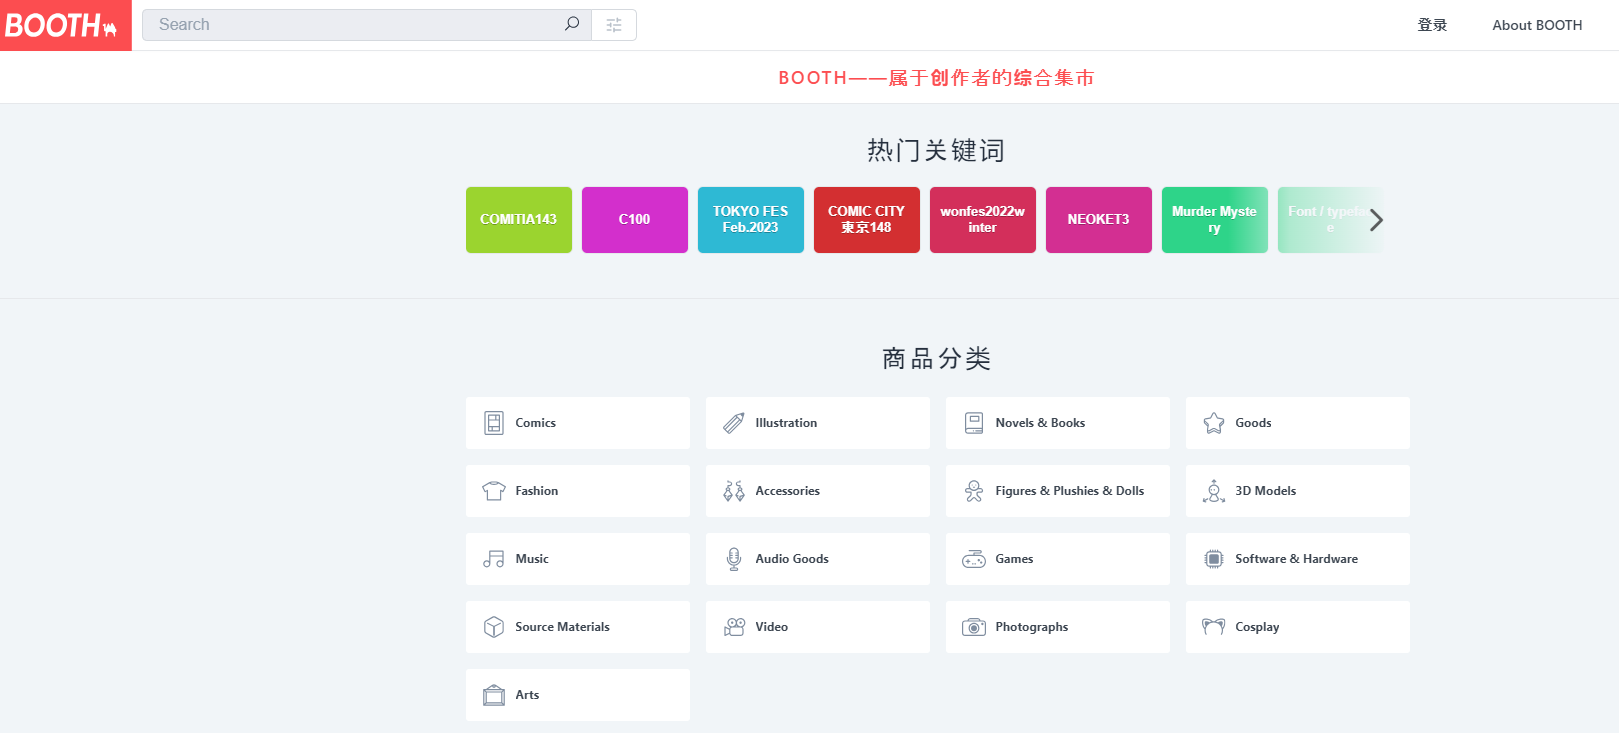
Task: Click the Novels & Books icon
Action: [x=974, y=423]
